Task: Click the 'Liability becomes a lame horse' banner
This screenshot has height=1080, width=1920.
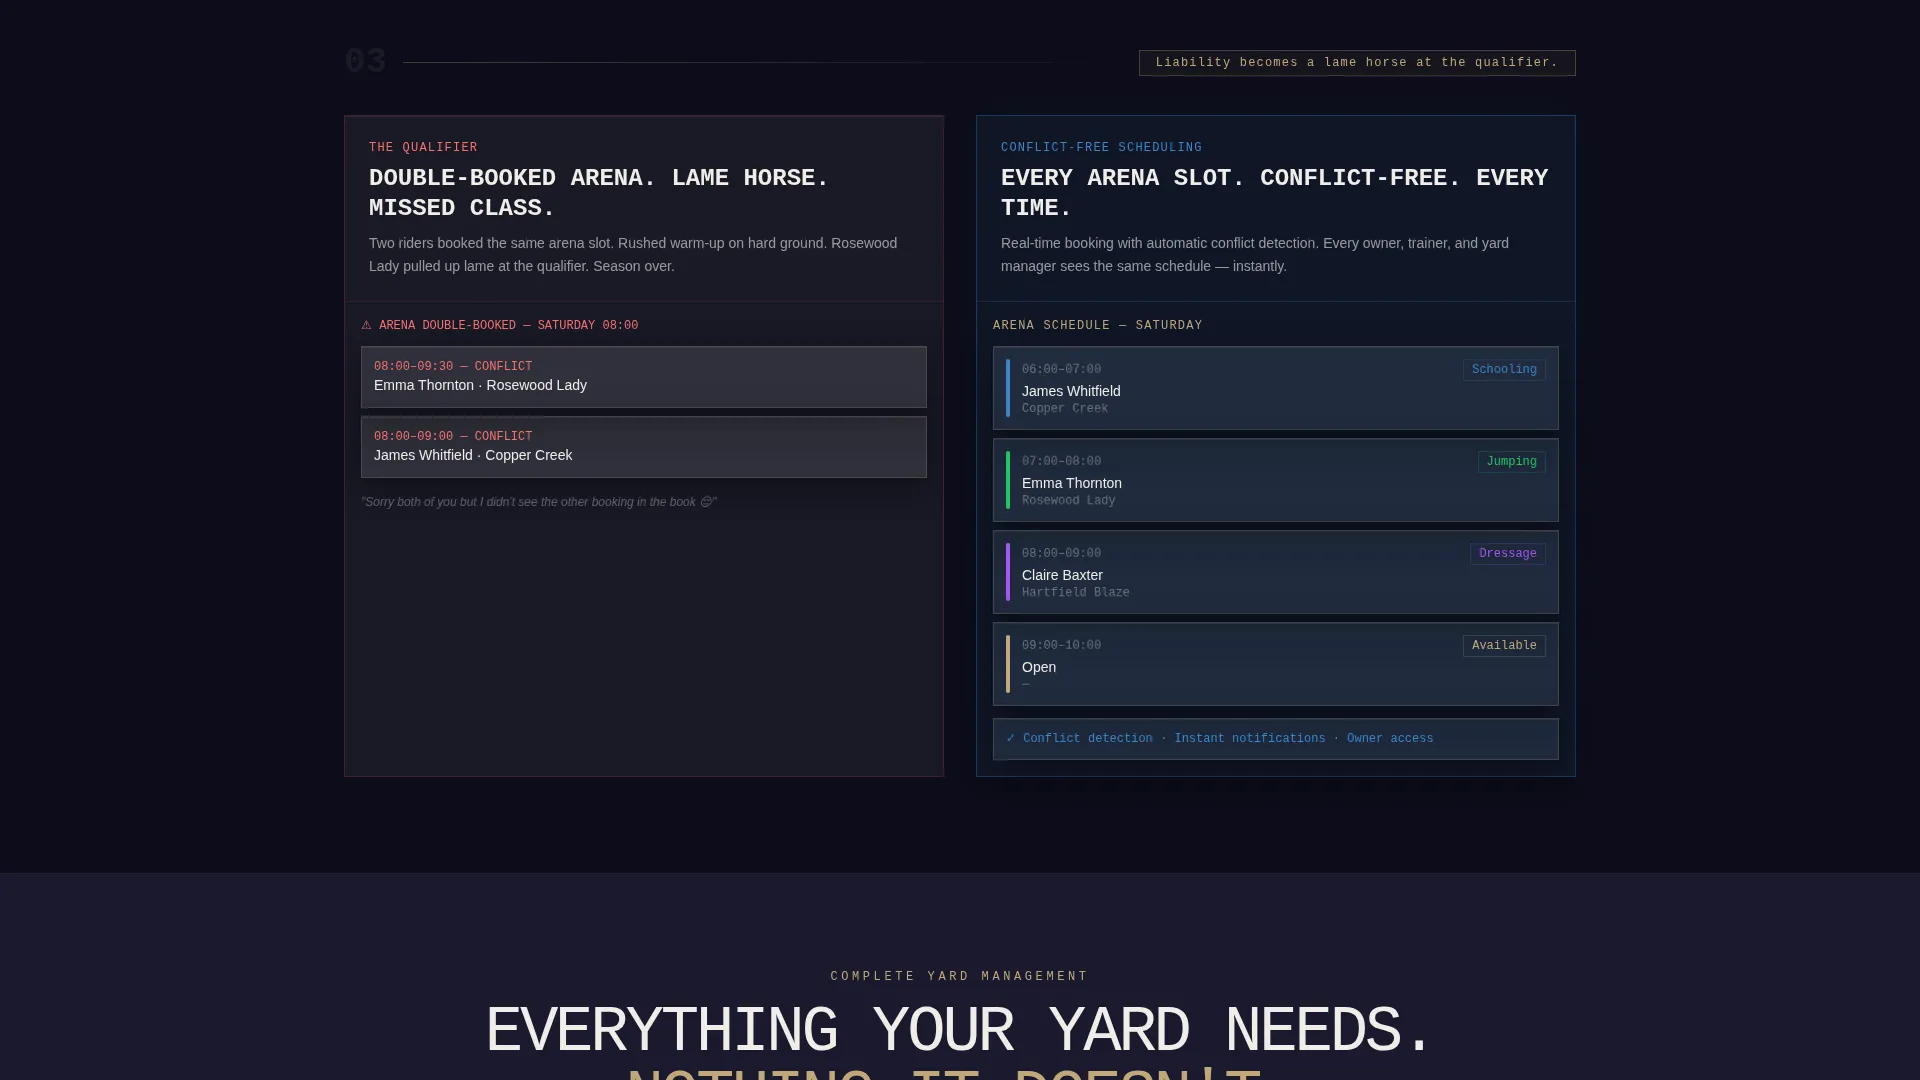Action: coord(1357,63)
